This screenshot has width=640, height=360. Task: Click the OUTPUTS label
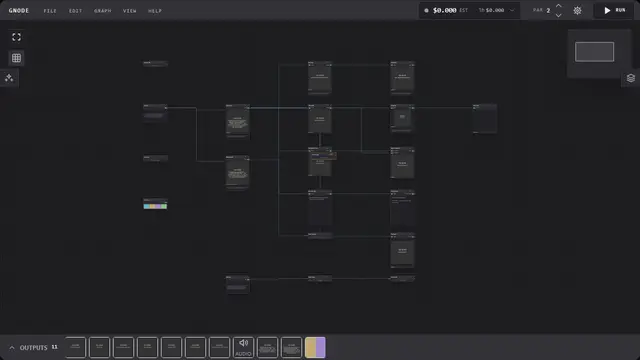[x=33, y=348]
